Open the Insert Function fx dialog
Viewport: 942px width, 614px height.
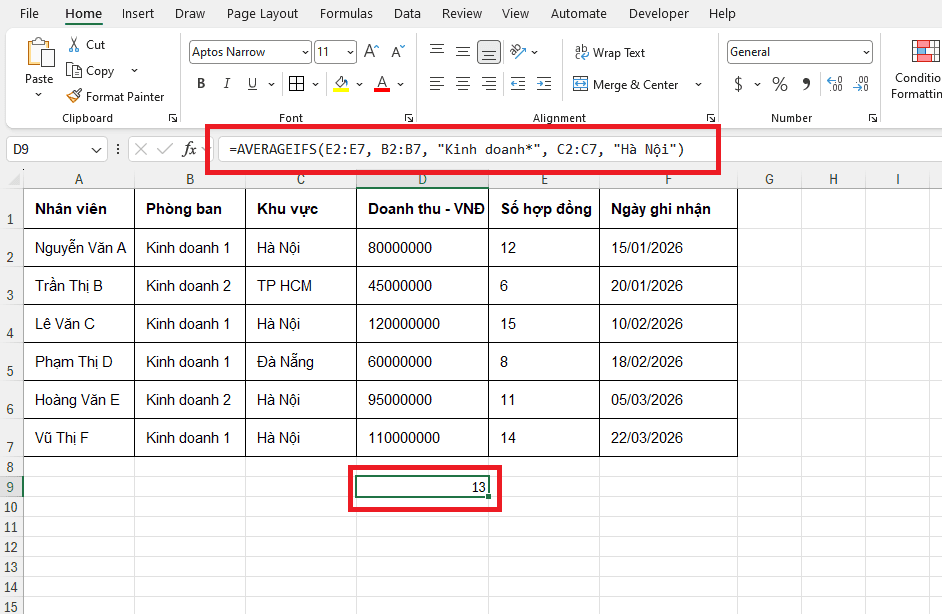pos(189,149)
